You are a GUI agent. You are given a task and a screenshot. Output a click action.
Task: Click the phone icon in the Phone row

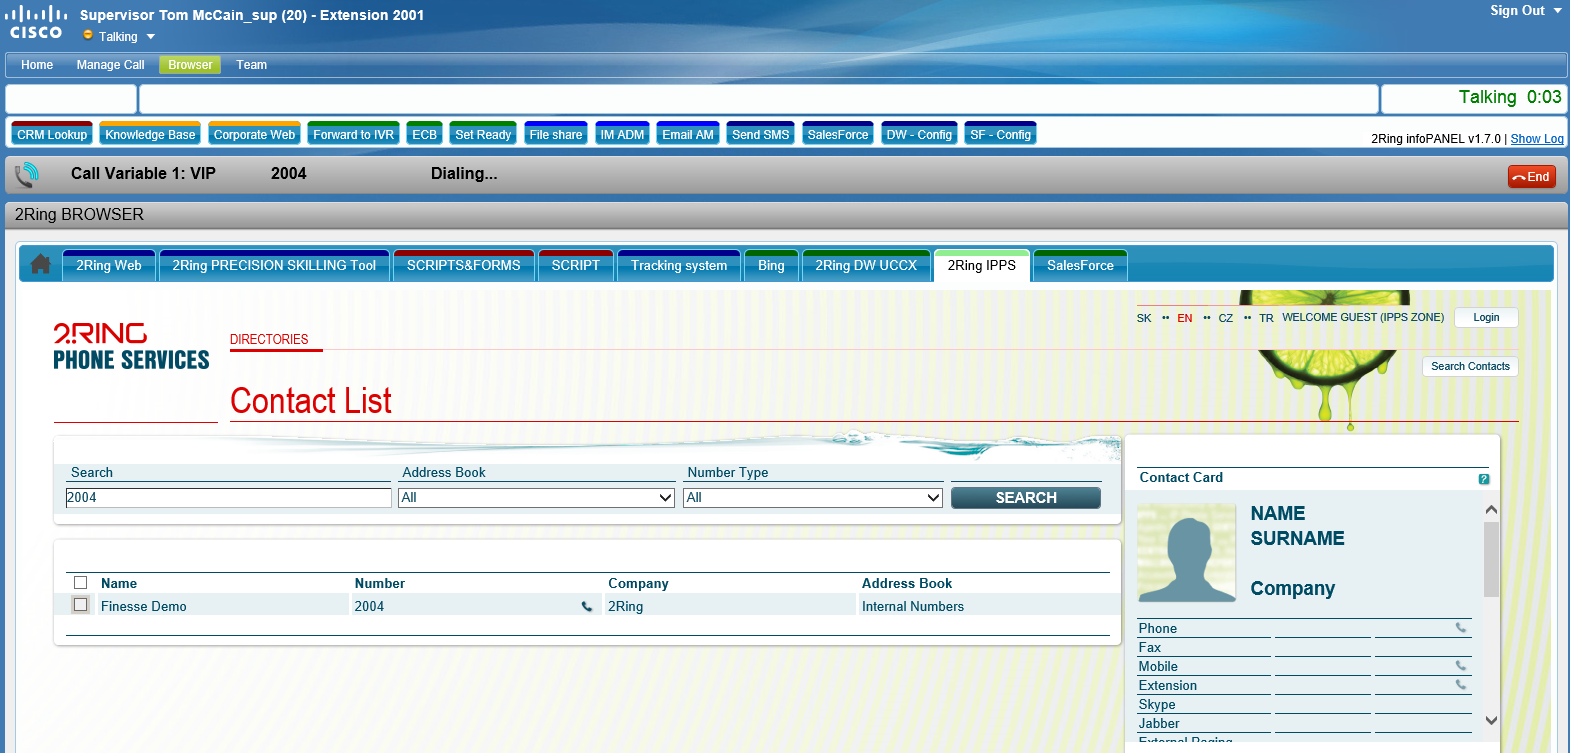point(1461,628)
